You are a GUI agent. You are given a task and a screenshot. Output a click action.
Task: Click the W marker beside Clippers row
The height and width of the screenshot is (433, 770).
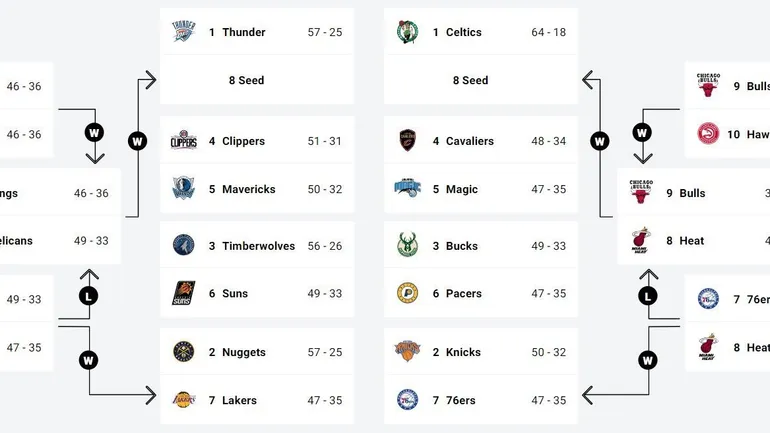point(138,141)
